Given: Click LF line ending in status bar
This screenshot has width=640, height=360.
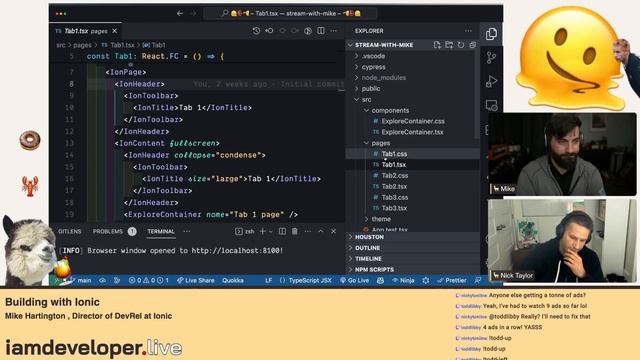Looking at the screenshot, I should (268, 280).
